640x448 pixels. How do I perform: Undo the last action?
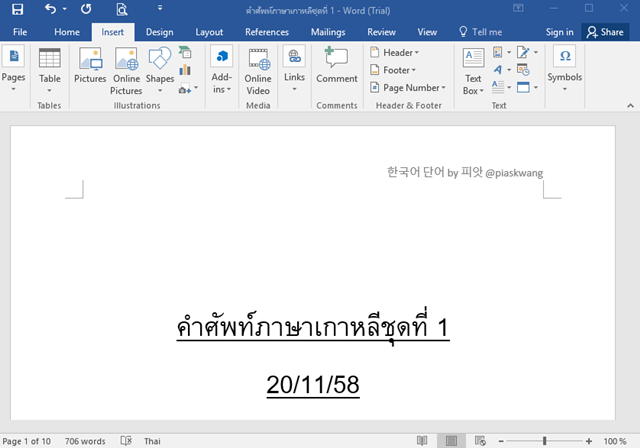tap(50, 9)
